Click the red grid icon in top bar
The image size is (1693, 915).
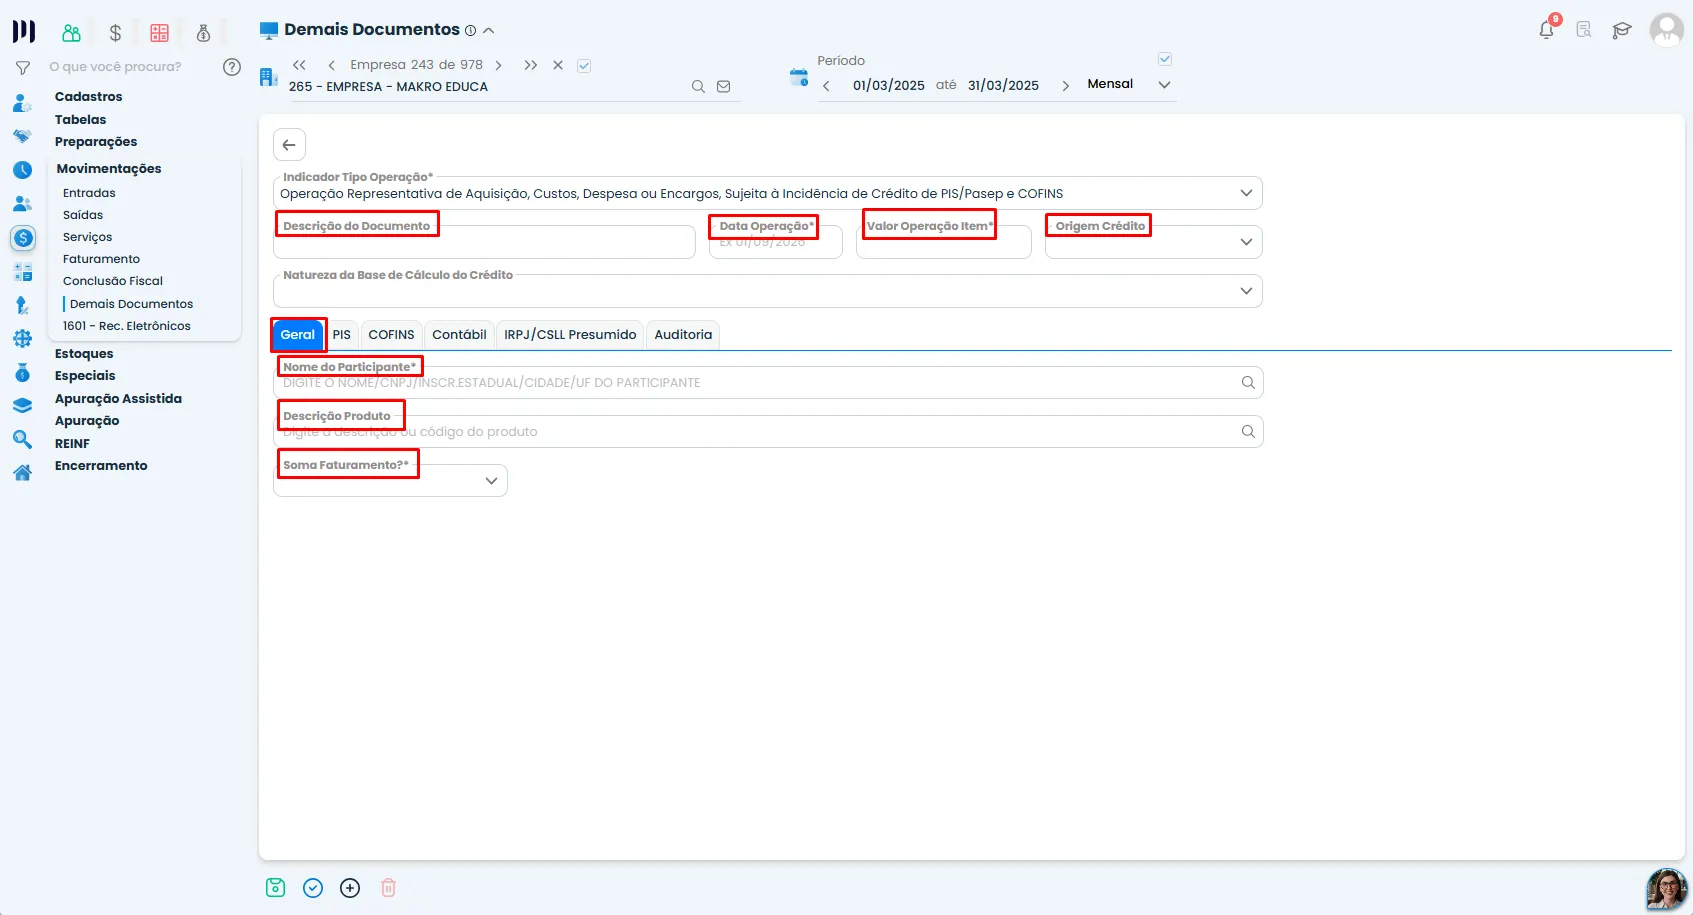(159, 33)
